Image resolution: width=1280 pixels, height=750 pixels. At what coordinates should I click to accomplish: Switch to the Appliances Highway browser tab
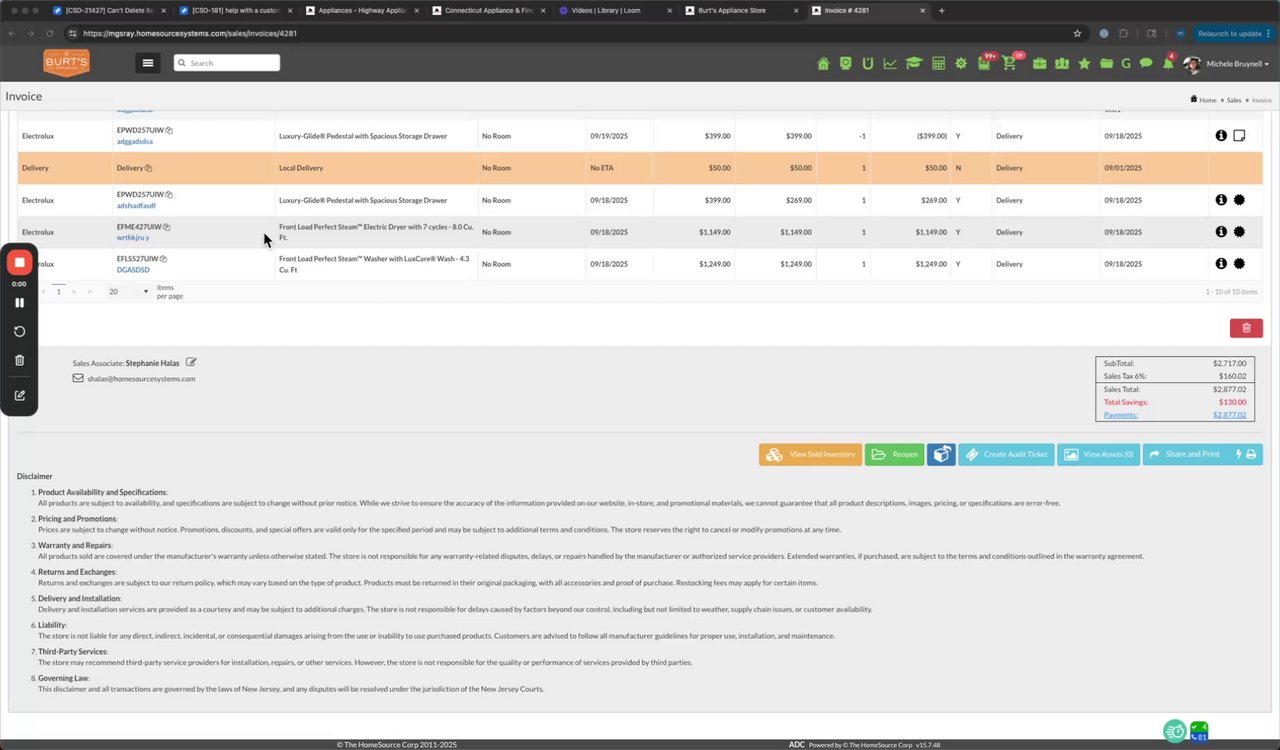coord(362,10)
